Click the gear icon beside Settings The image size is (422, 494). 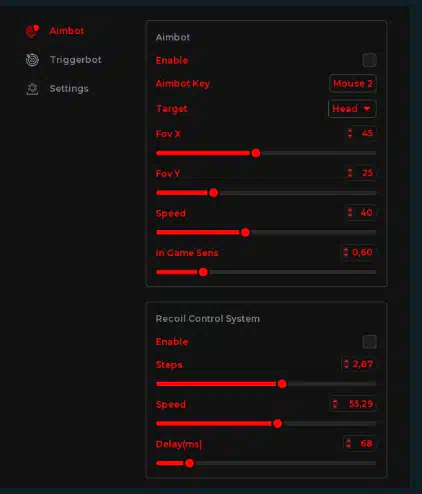[32, 89]
